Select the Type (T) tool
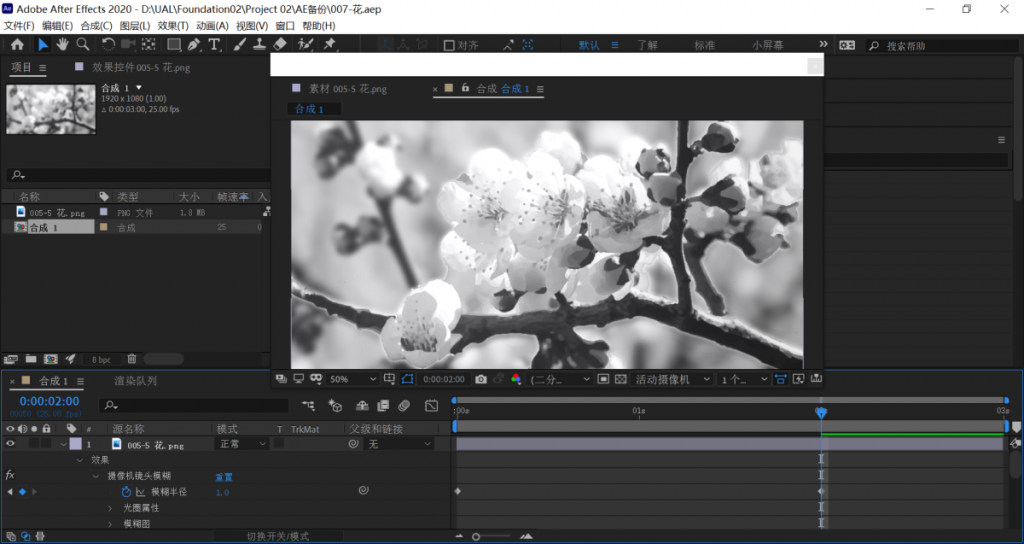Image resolution: width=1024 pixels, height=544 pixels. click(214, 44)
